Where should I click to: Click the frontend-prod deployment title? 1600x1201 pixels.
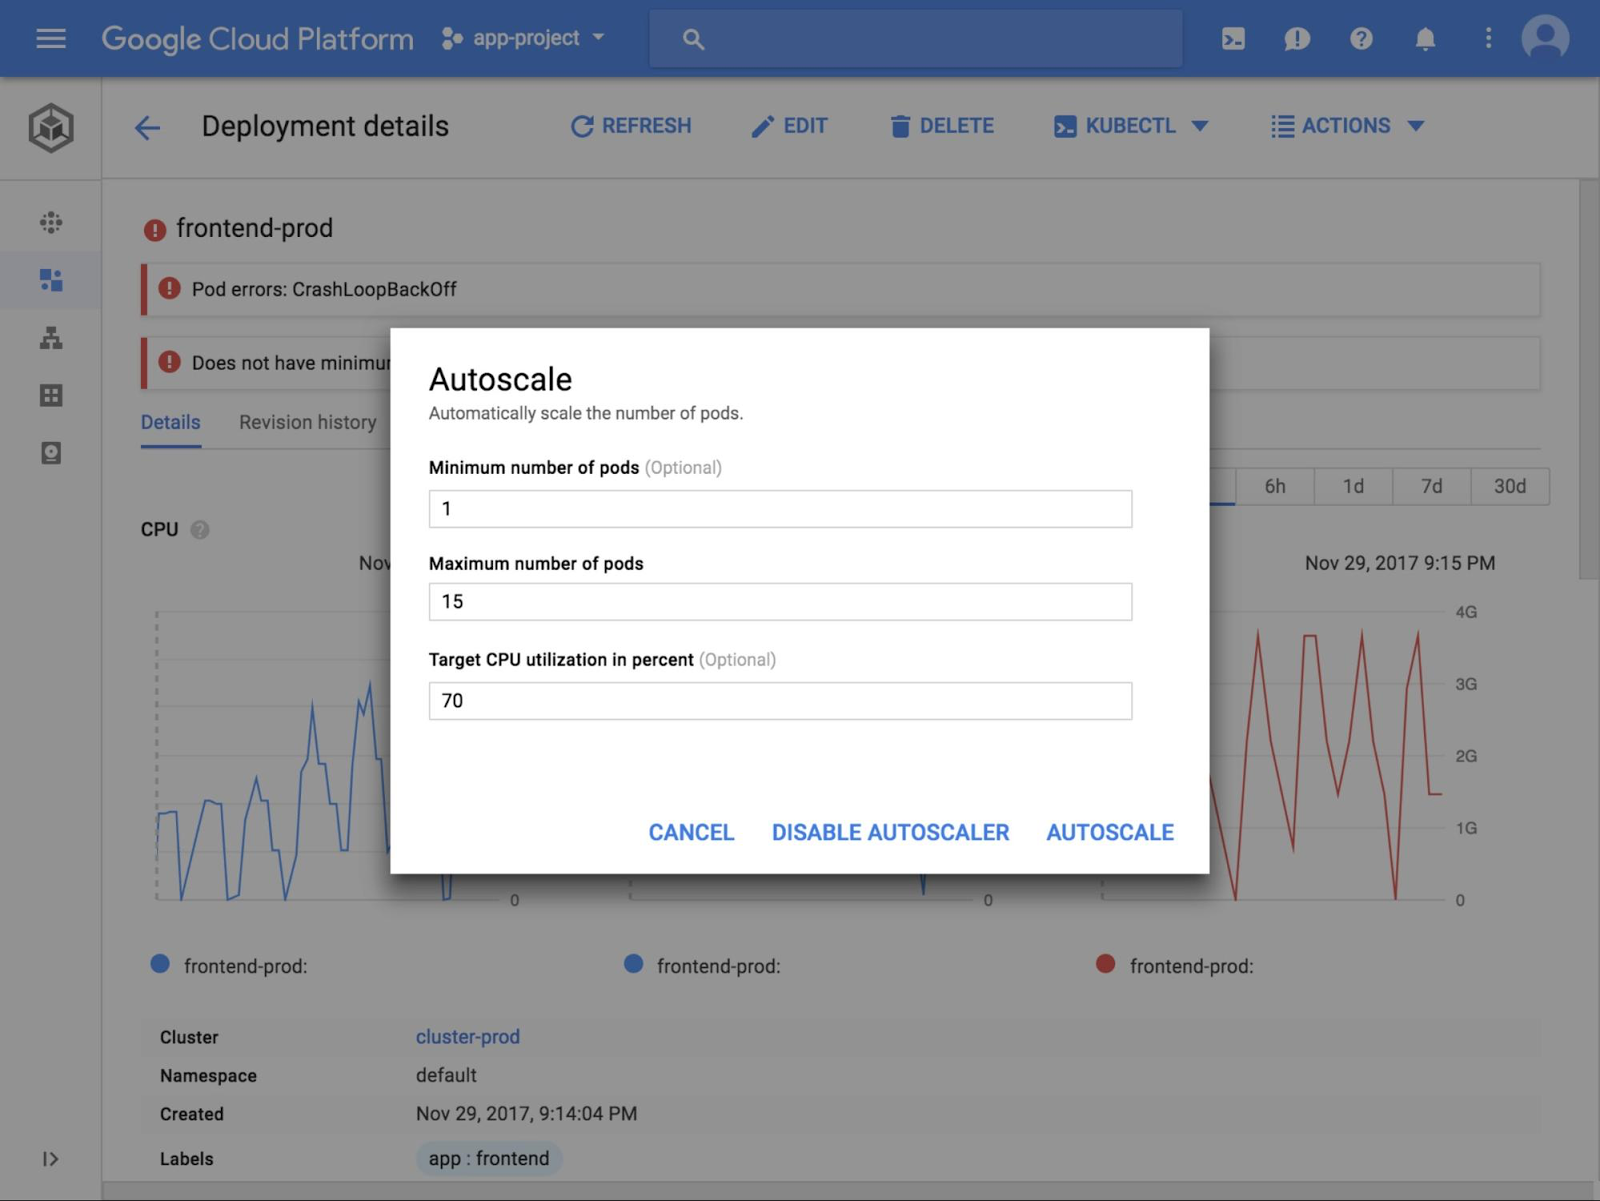point(254,228)
